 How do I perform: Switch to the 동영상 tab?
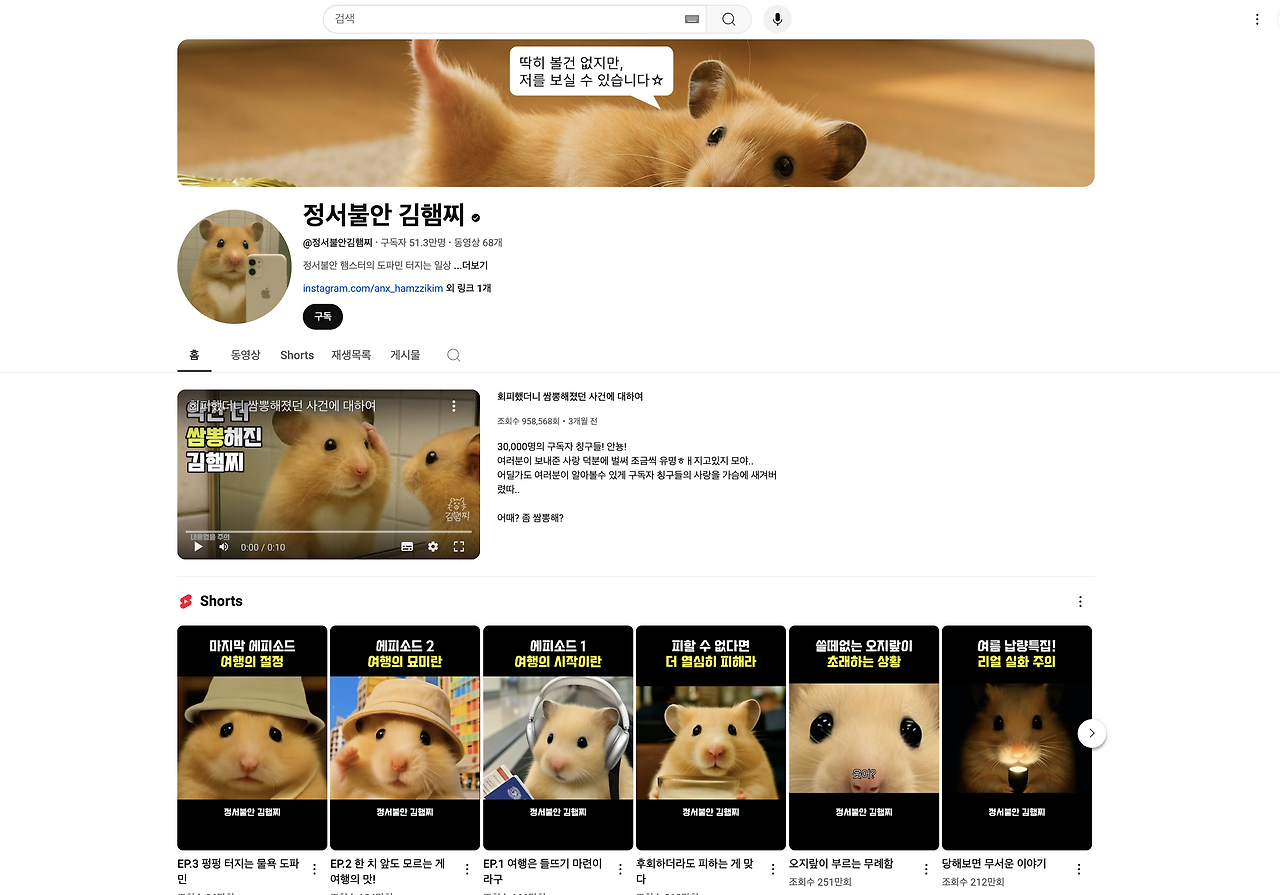click(x=245, y=355)
